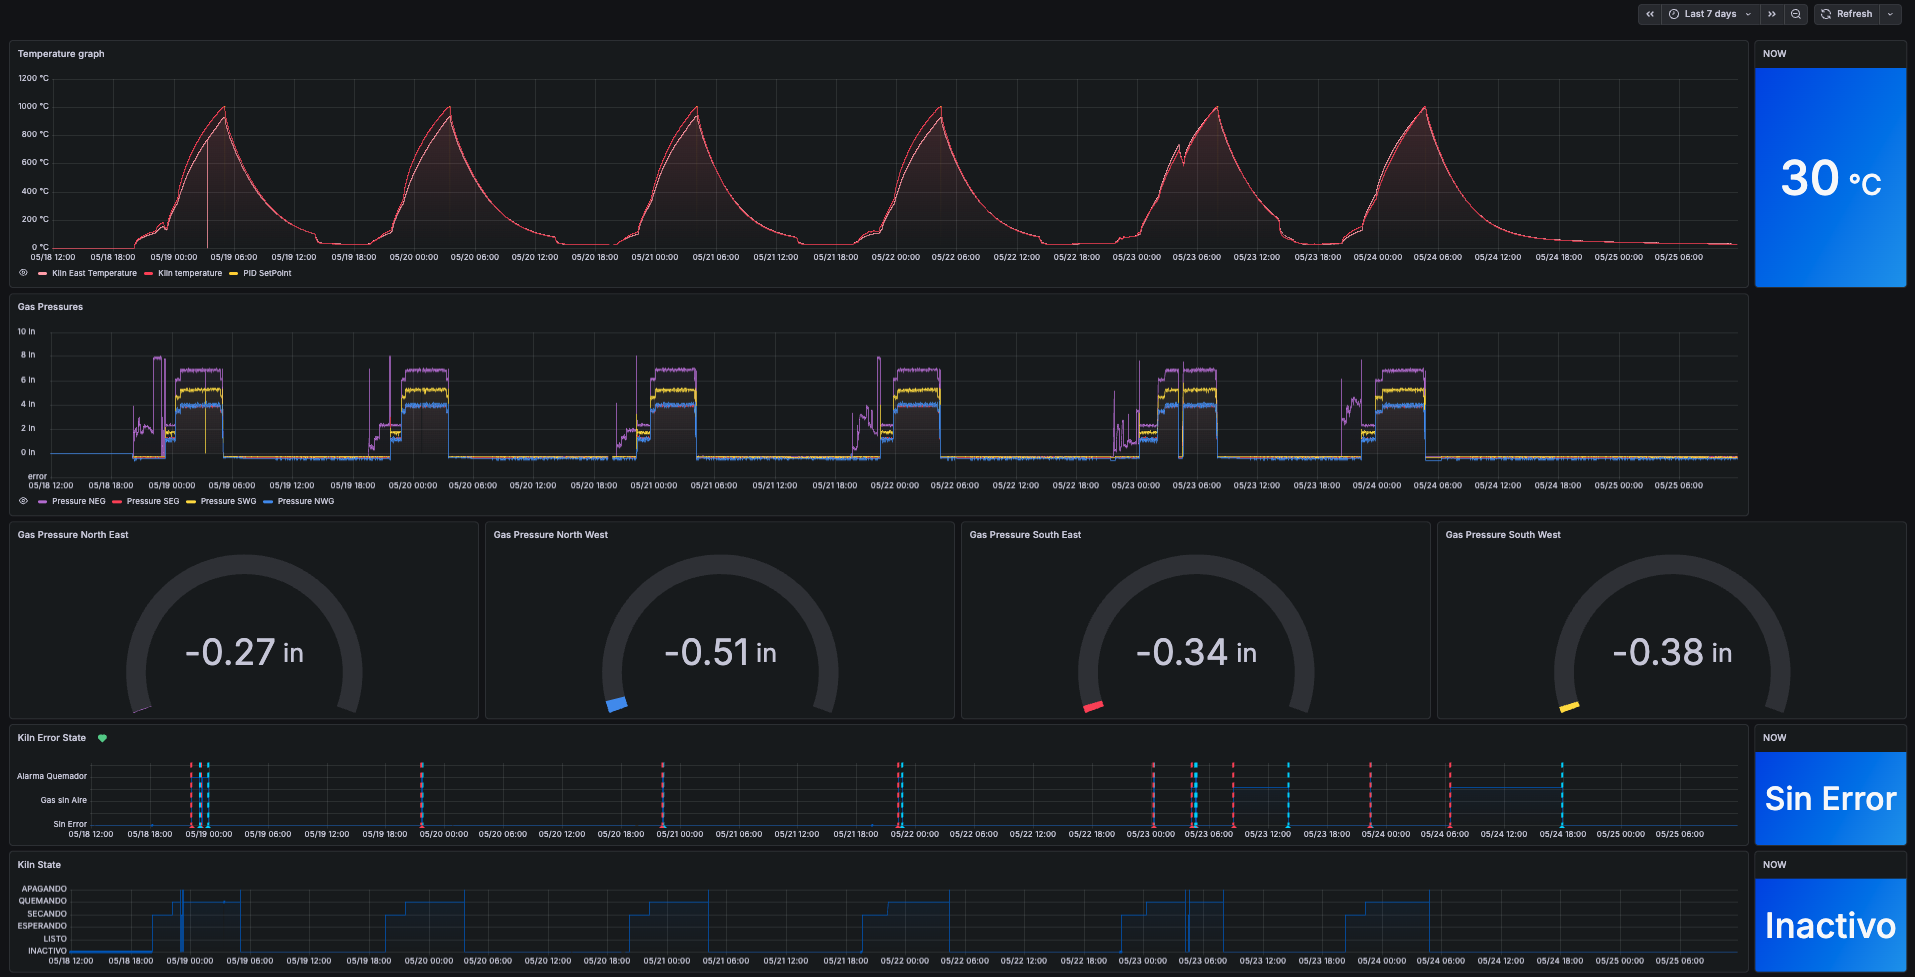Click the -0.27 in gauge value

pyautogui.click(x=244, y=653)
